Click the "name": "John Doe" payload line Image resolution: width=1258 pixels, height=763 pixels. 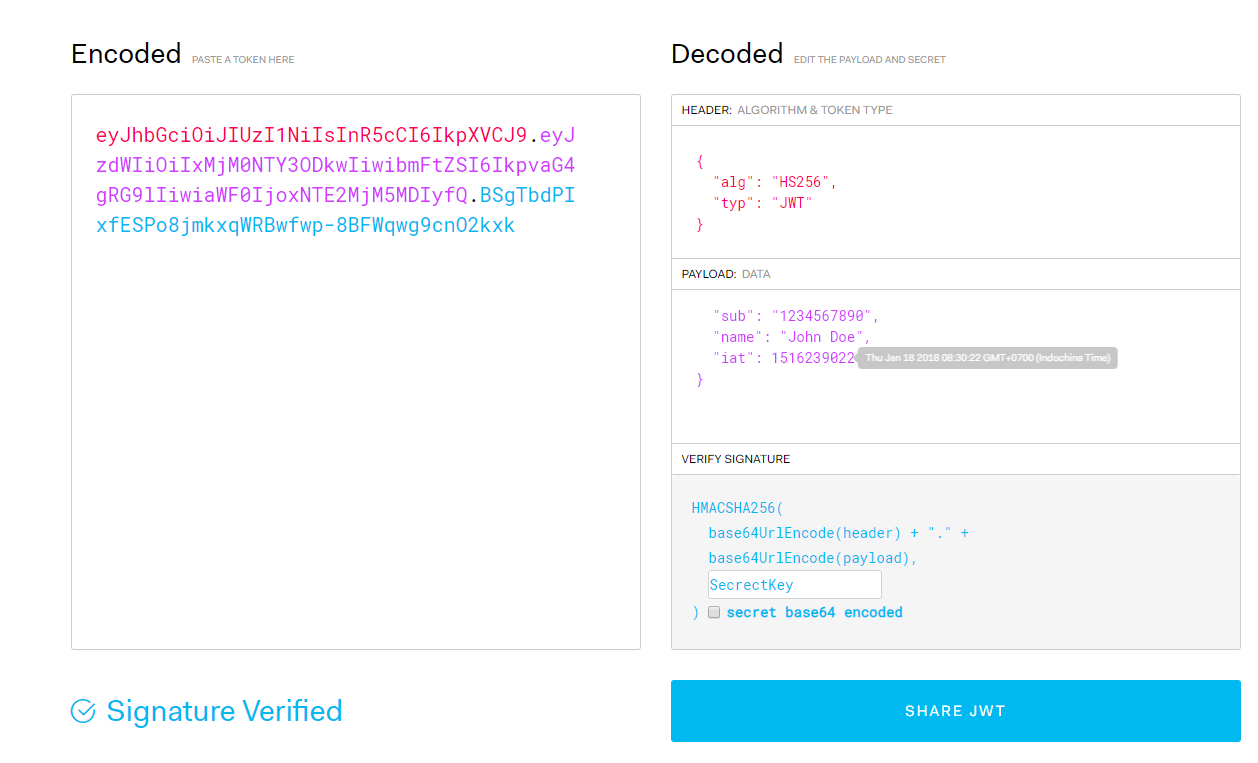(x=791, y=337)
